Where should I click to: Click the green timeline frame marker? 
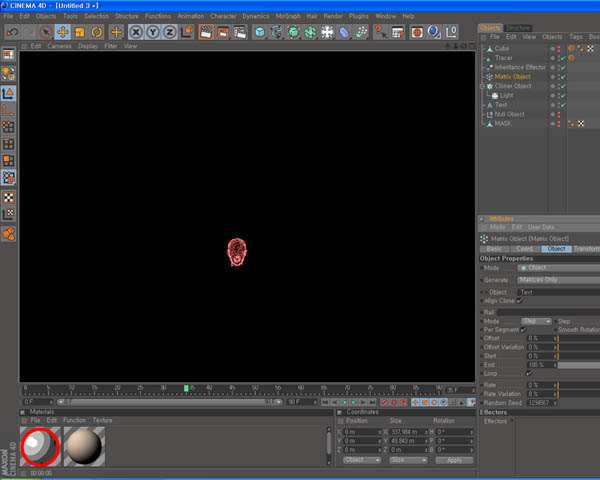point(186,389)
